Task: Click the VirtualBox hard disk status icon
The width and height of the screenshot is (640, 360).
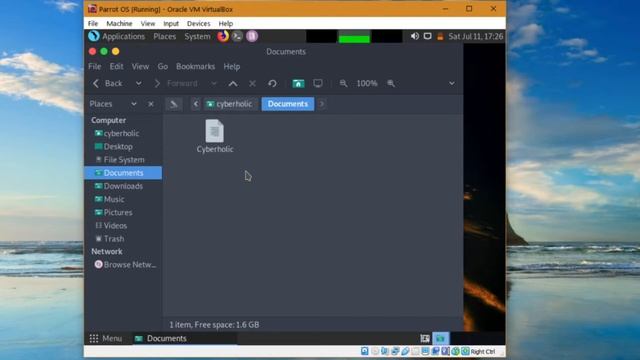Action: pos(364,351)
